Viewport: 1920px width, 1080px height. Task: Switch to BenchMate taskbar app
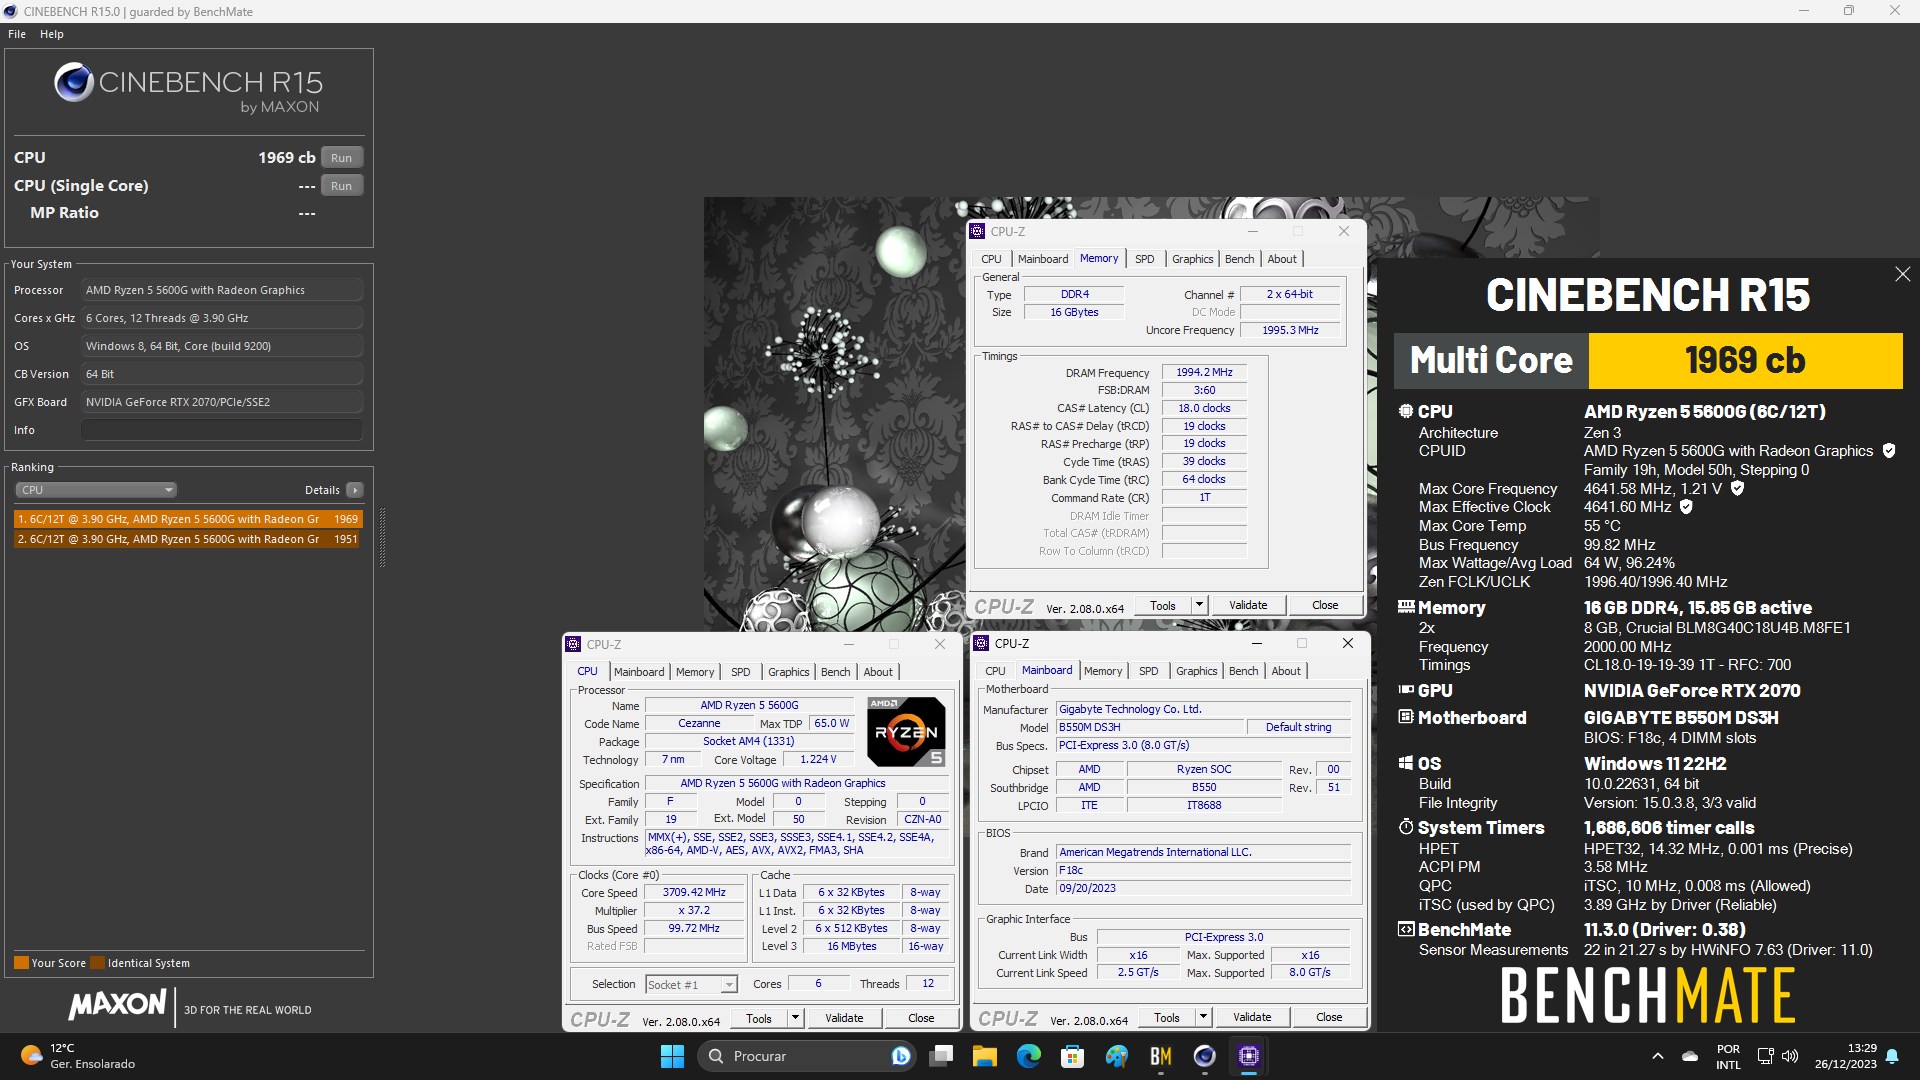[1161, 1056]
